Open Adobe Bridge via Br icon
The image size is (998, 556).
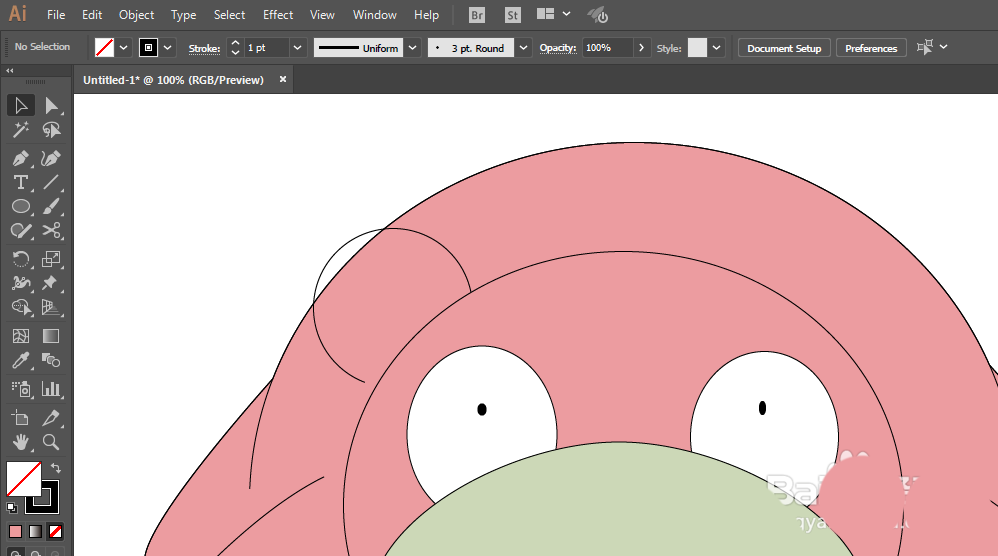[x=478, y=15]
